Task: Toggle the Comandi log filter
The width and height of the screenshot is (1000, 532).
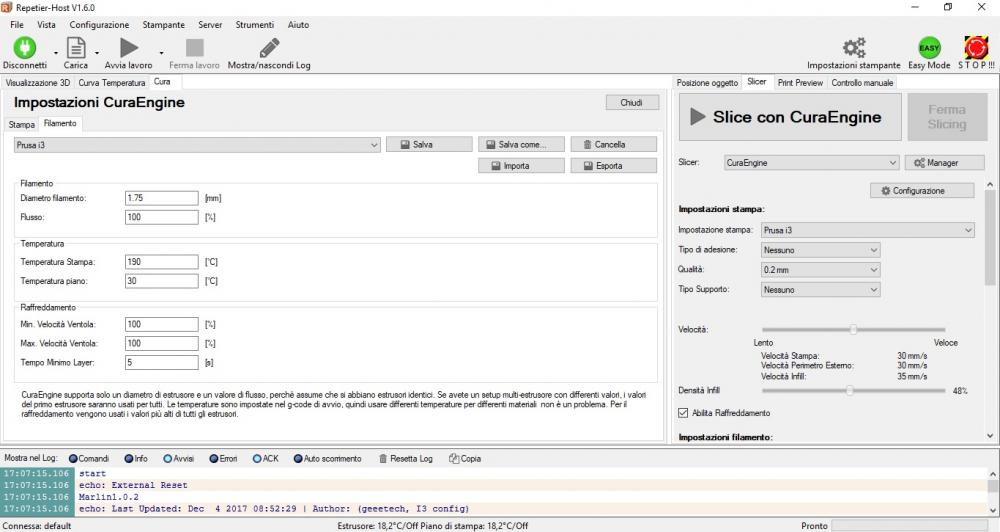Action: click(x=73, y=459)
